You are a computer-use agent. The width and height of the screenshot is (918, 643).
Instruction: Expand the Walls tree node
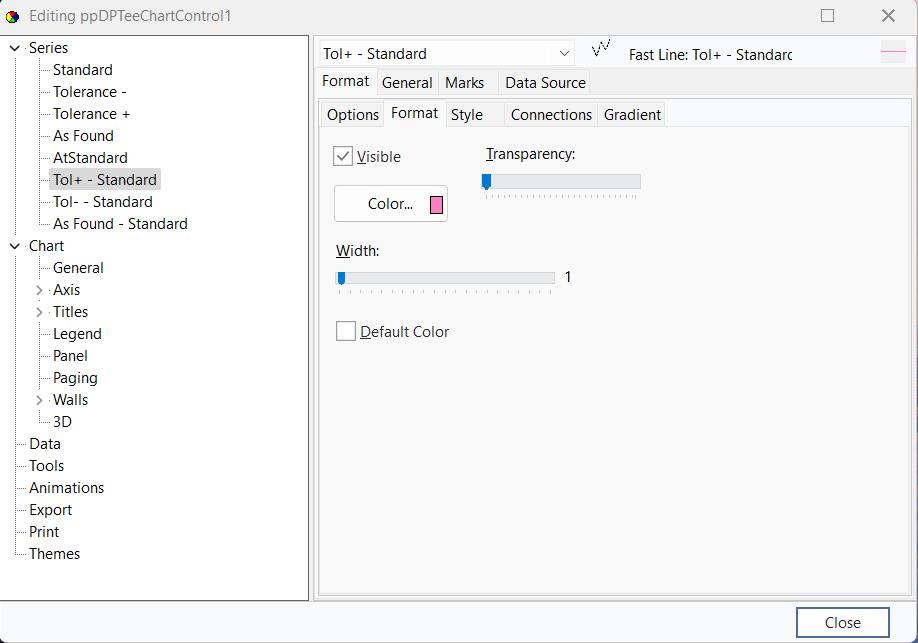(x=39, y=400)
